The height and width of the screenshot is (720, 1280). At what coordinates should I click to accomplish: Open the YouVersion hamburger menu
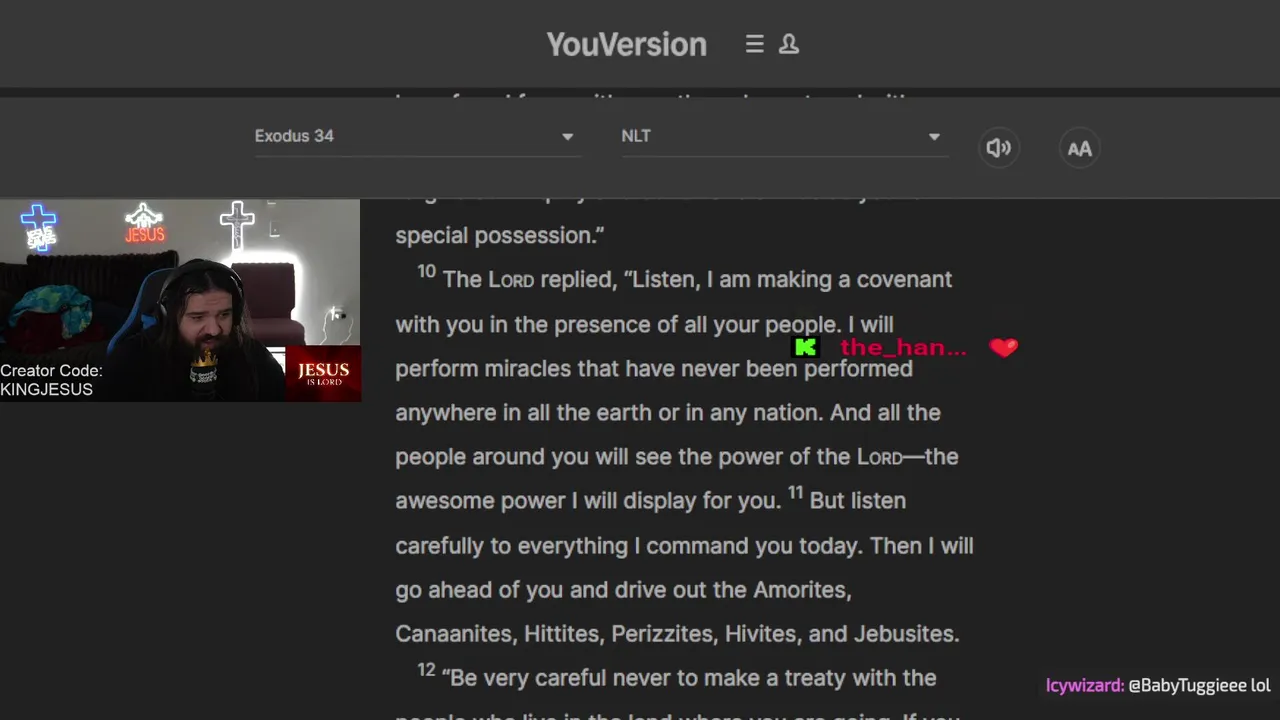755,44
